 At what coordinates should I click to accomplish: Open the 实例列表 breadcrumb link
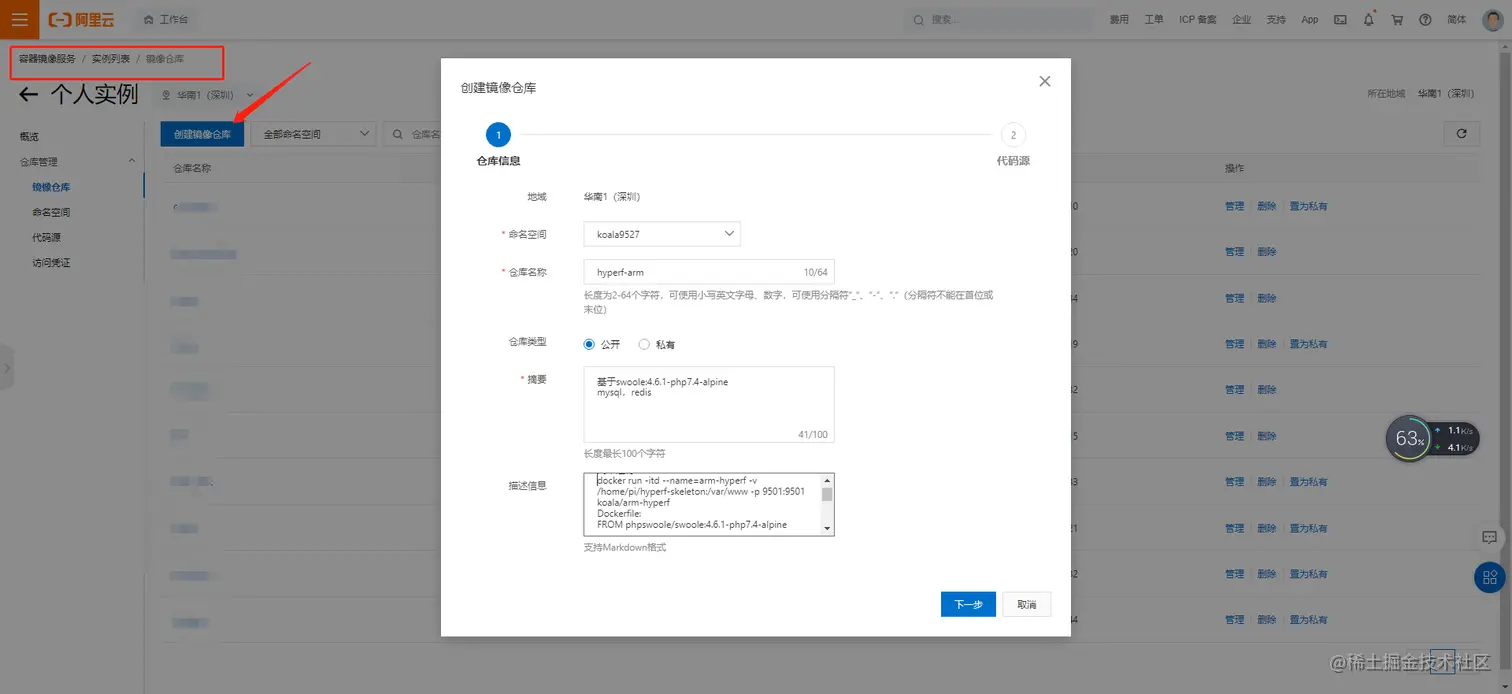111,59
